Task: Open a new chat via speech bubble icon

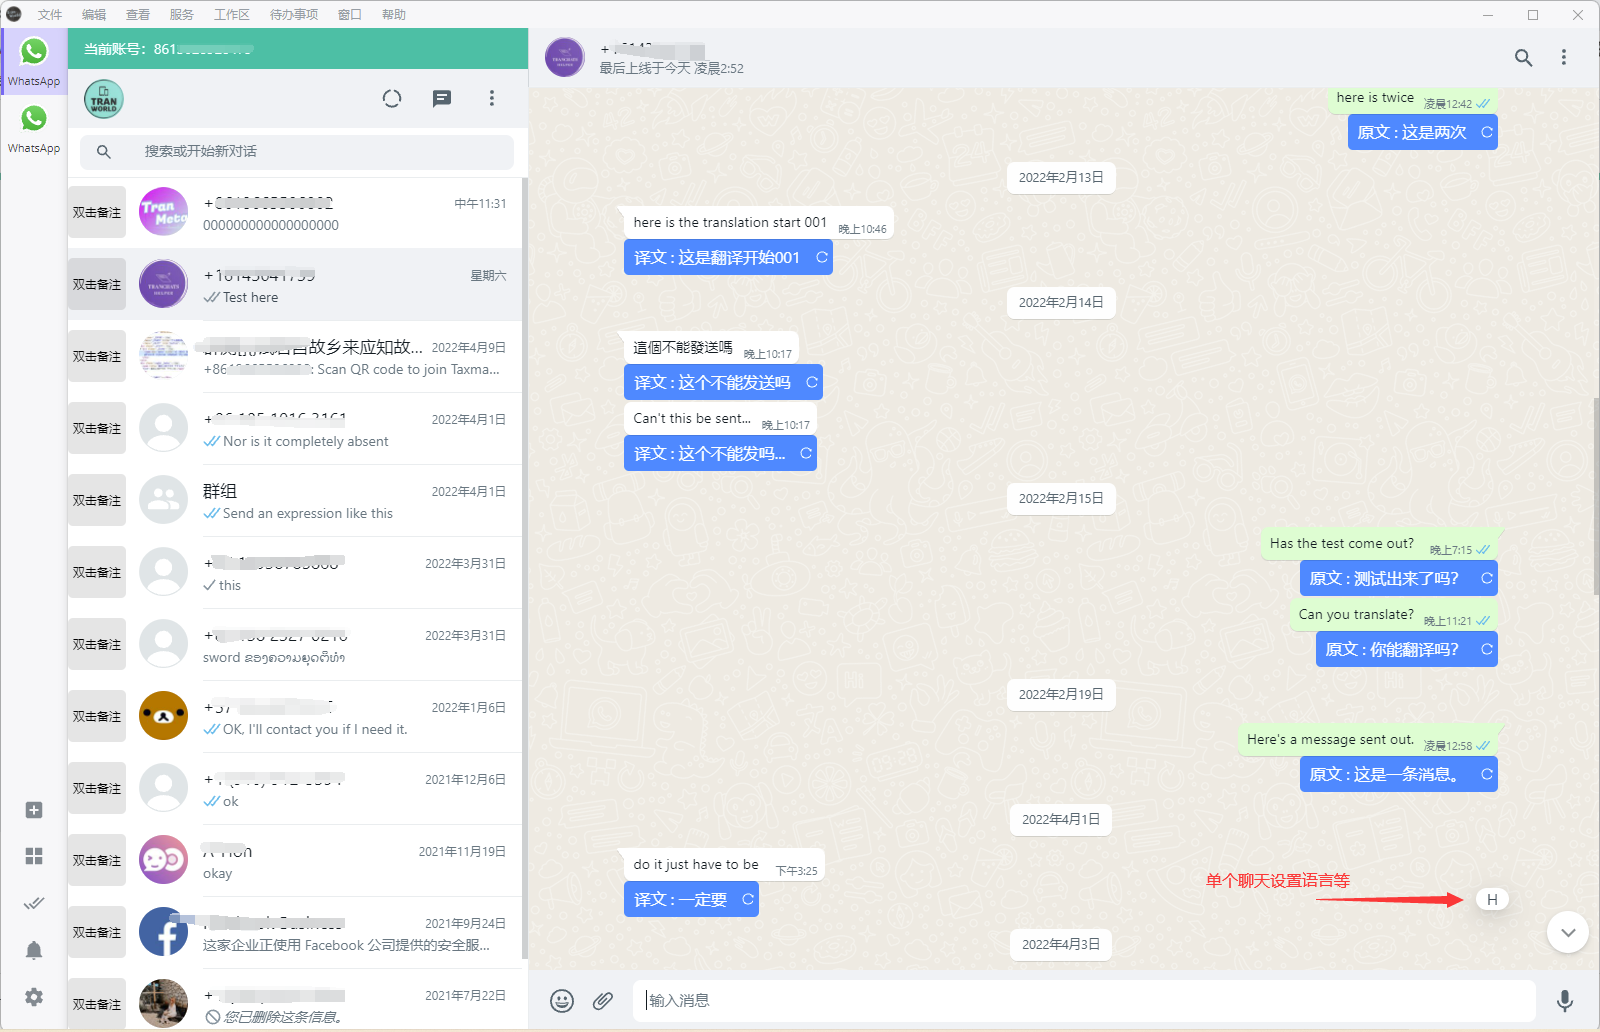Action: pos(442,98)
